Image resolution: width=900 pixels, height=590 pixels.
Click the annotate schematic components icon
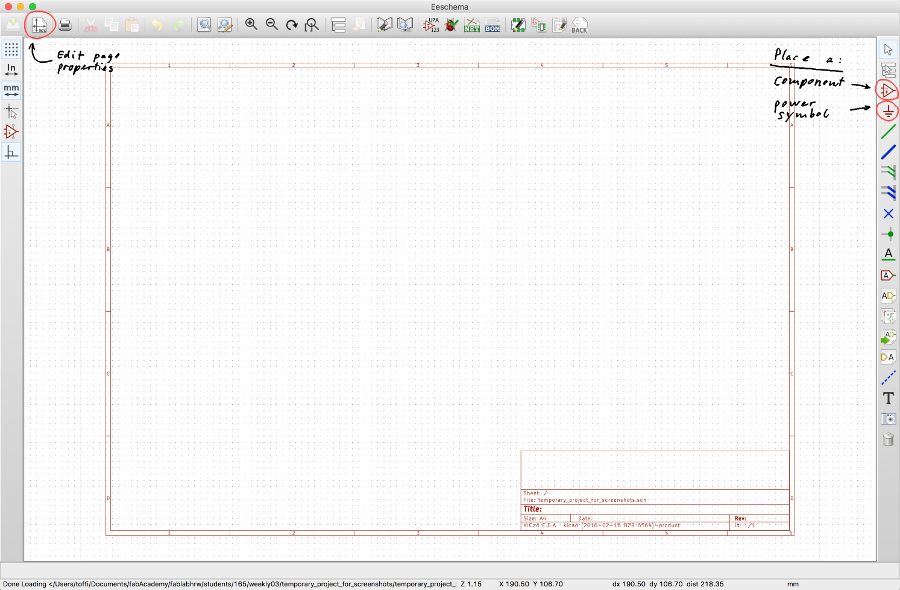[x=431, y=25]
